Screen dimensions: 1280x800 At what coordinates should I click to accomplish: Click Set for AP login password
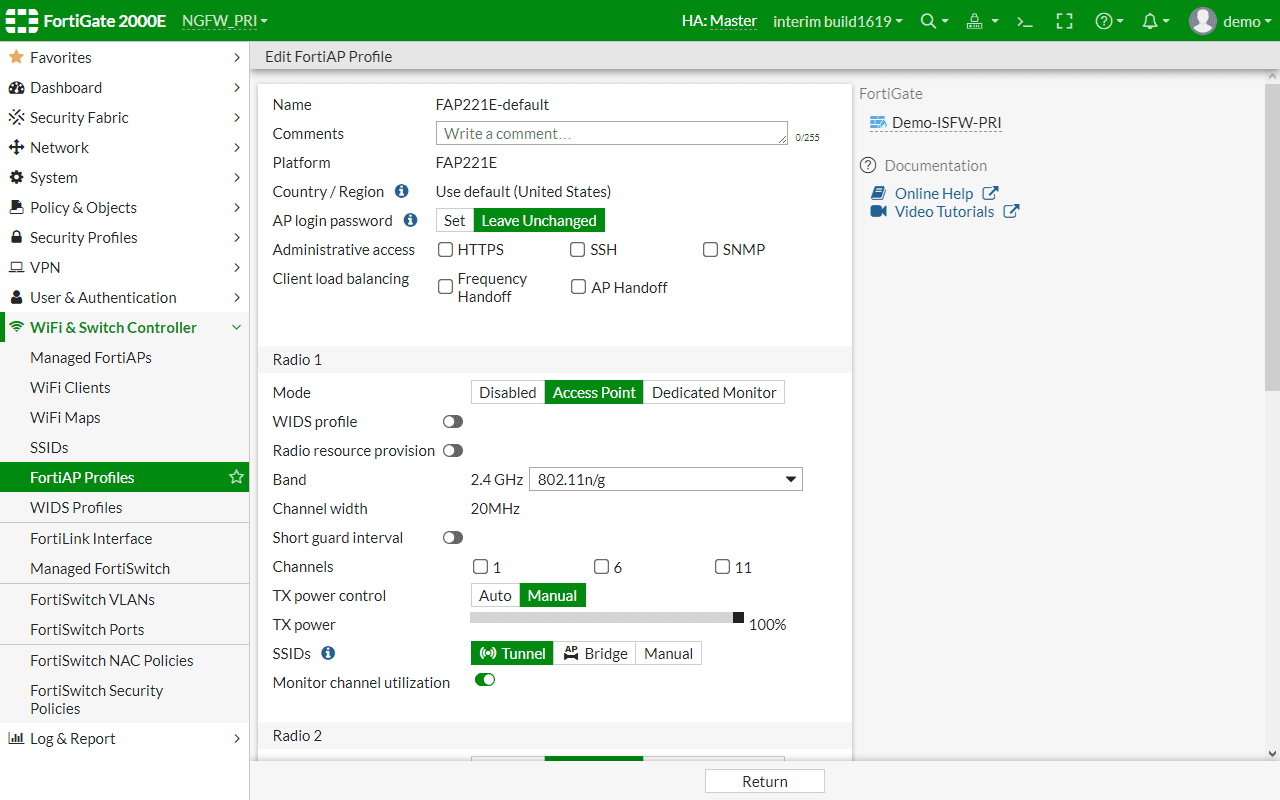[455, 220]
